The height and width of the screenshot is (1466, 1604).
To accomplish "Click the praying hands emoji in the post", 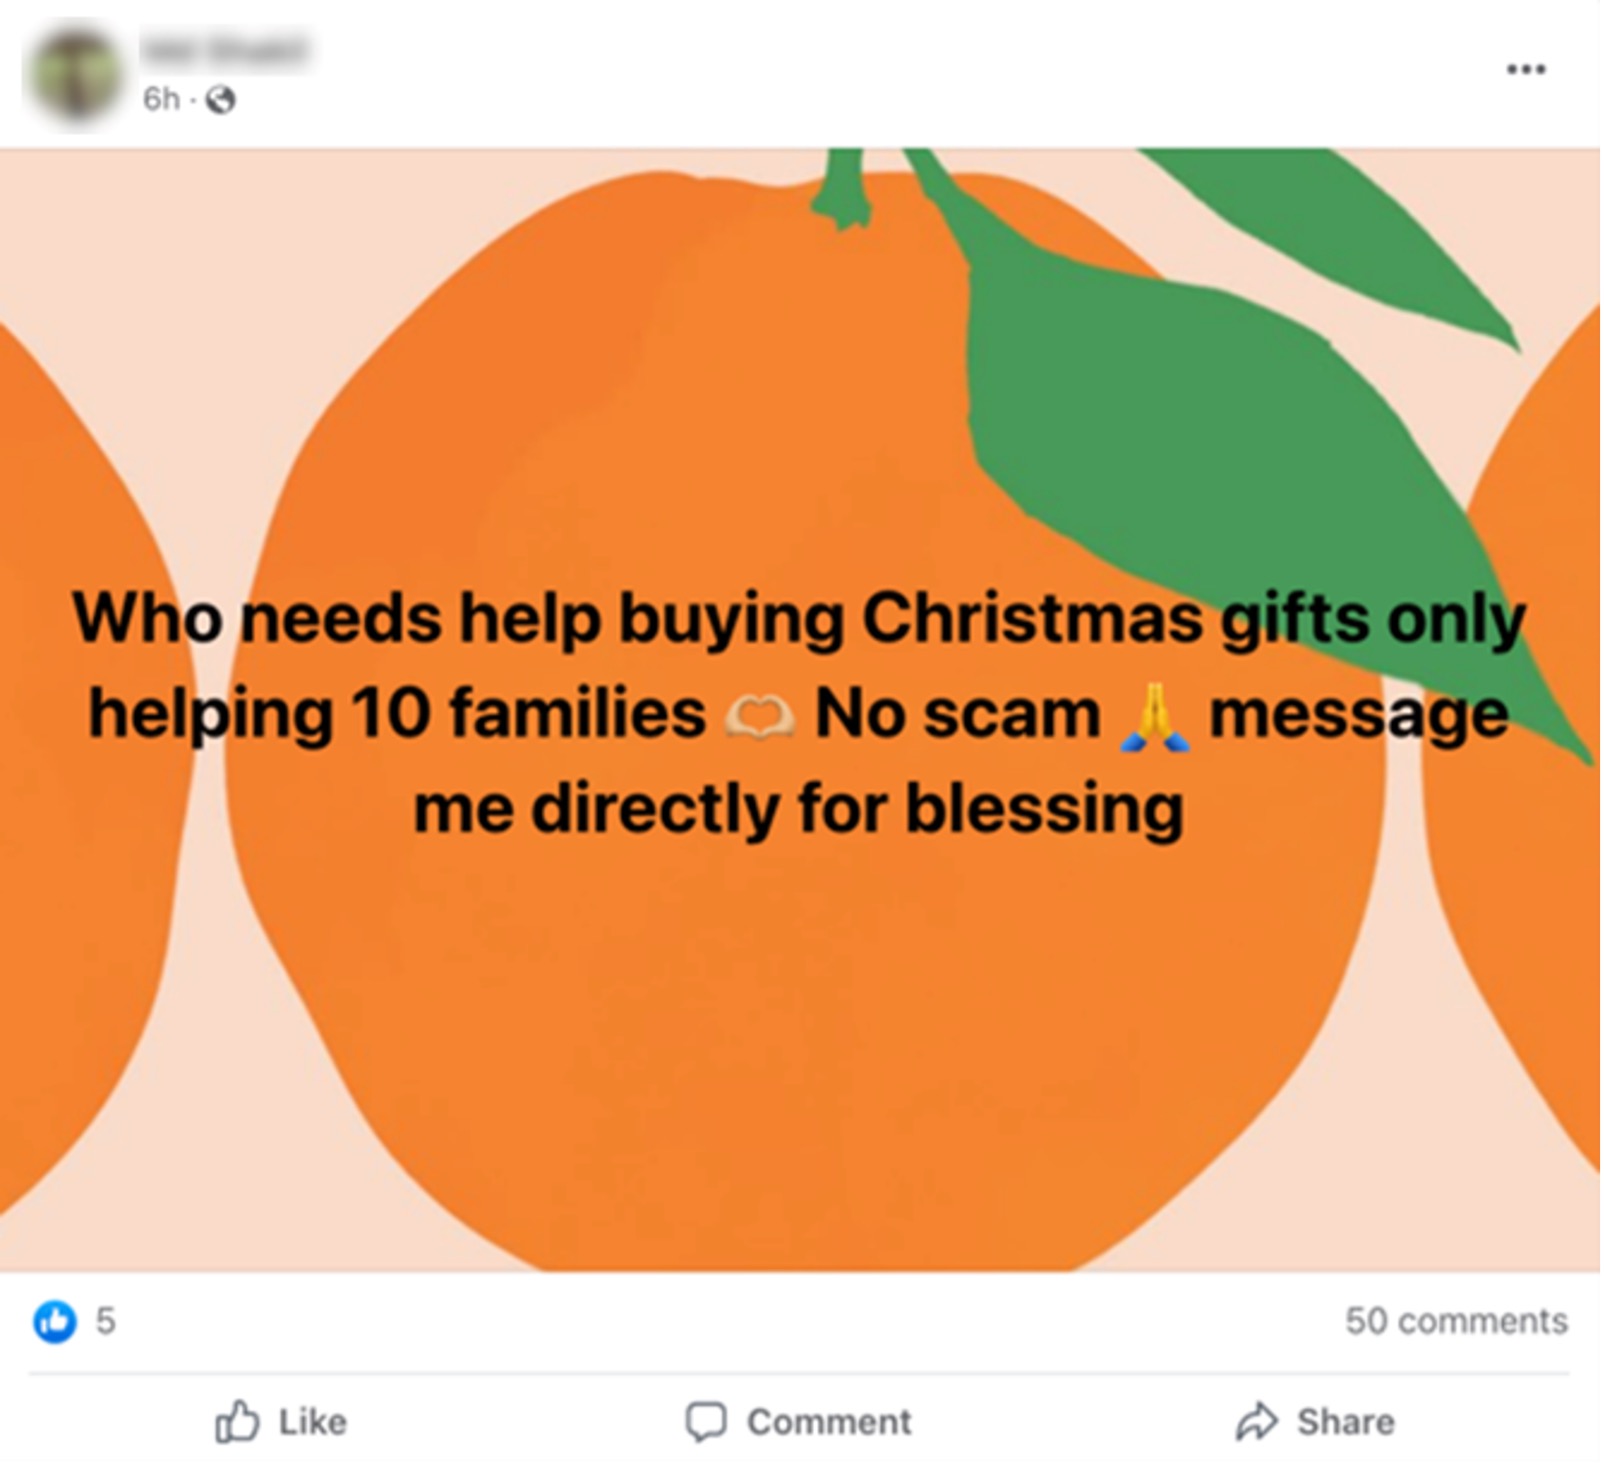I will click(1155, 717).
